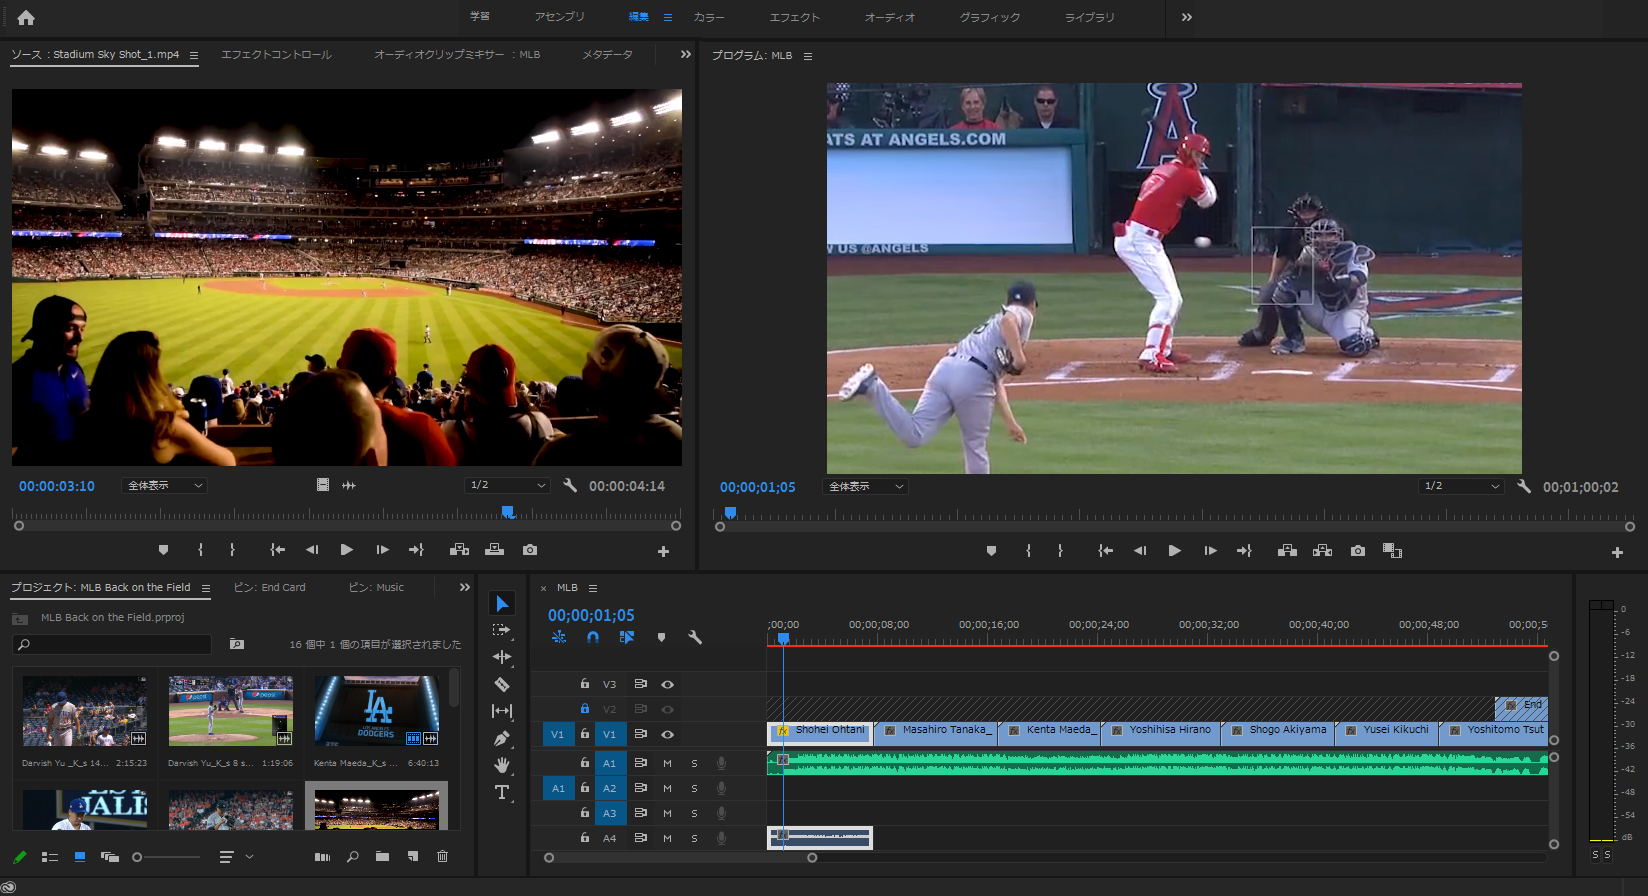Open Program monitor comparison view icon
The height and width of the screenshot is (896, 1648).
tap(1392, 551)
